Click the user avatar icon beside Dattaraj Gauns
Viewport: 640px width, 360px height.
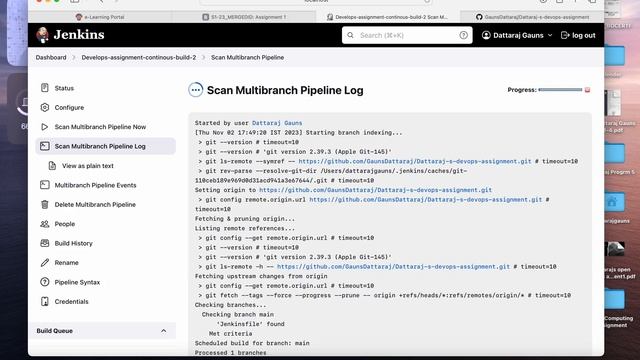(486, 35)
